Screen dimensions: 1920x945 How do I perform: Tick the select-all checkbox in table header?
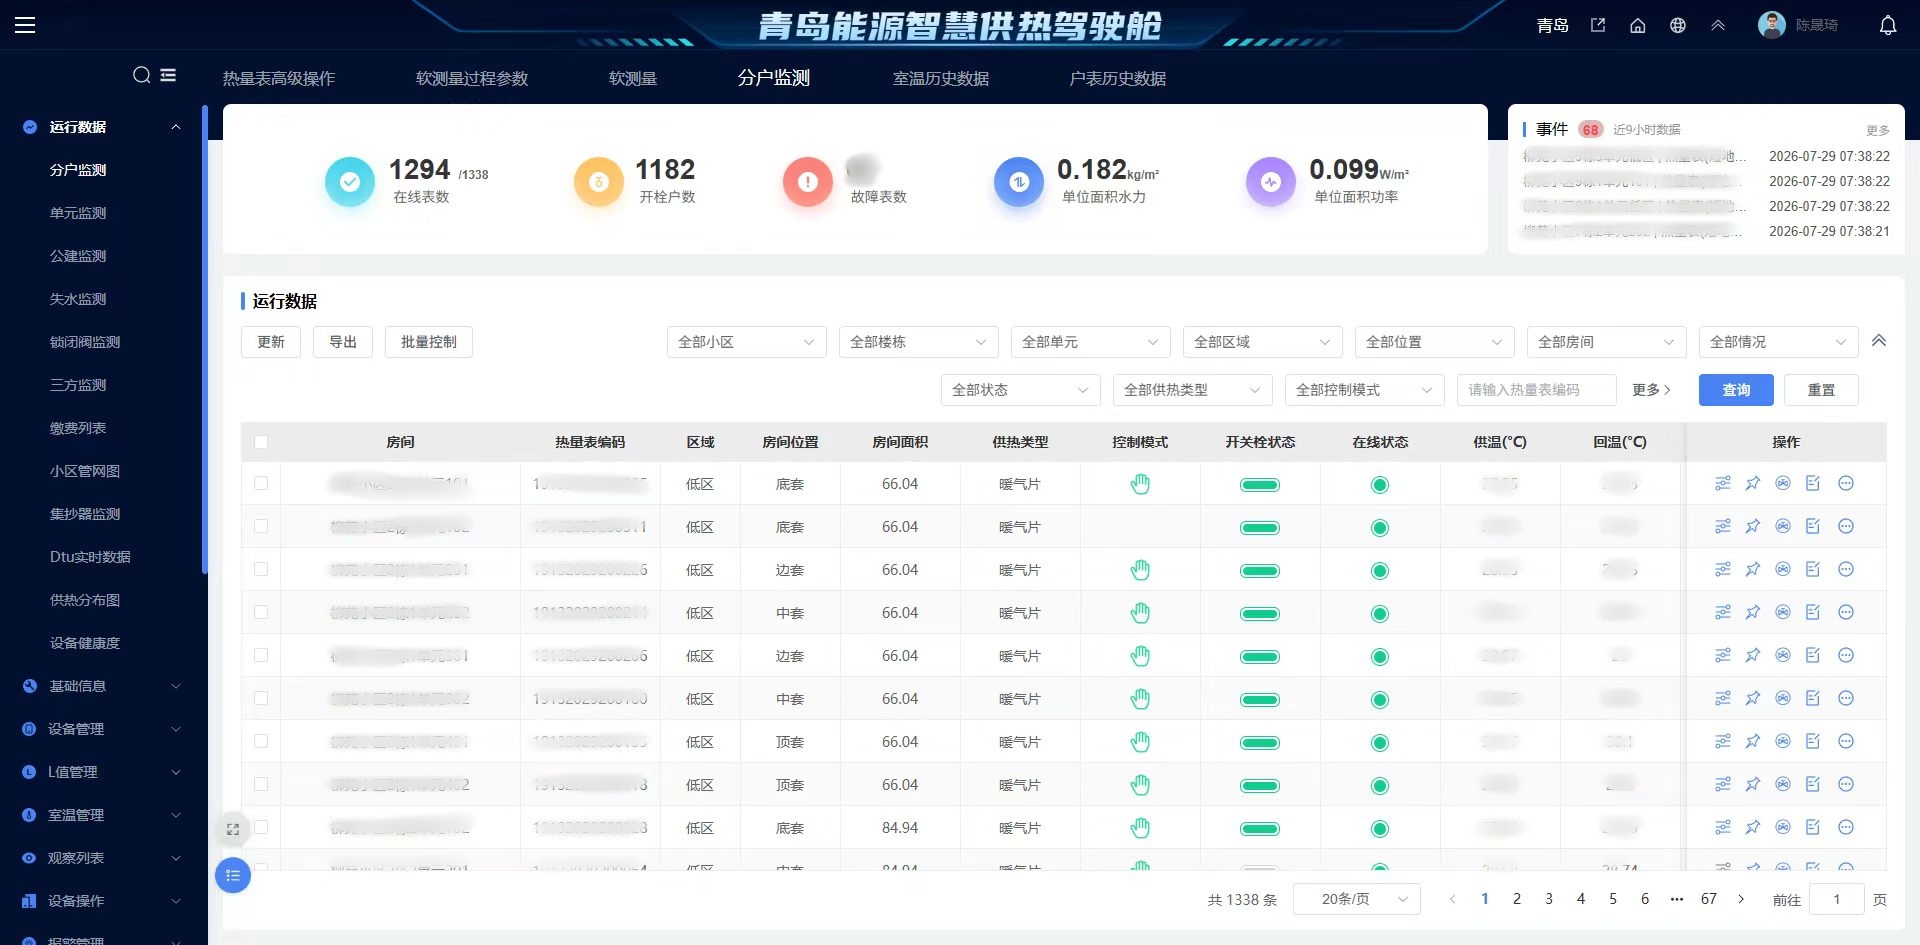pos(261,442)
